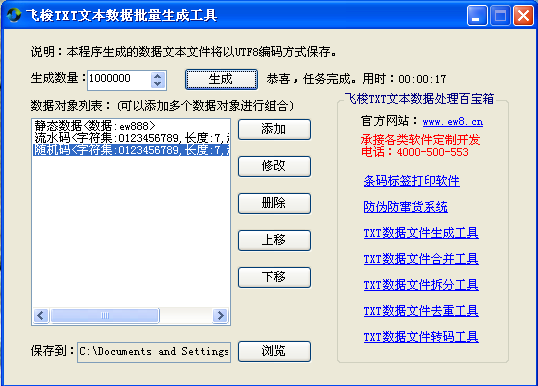The image size is (538, 386).
Task: Close the window
Action: [x=524, y=16]
